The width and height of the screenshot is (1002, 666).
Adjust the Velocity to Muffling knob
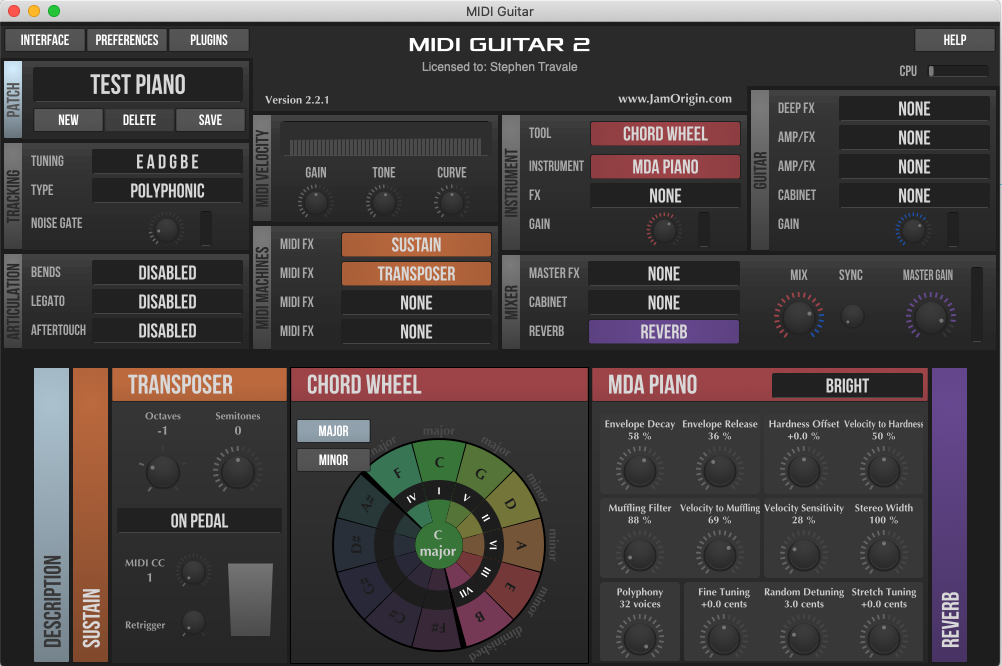(x=720, y=555)
